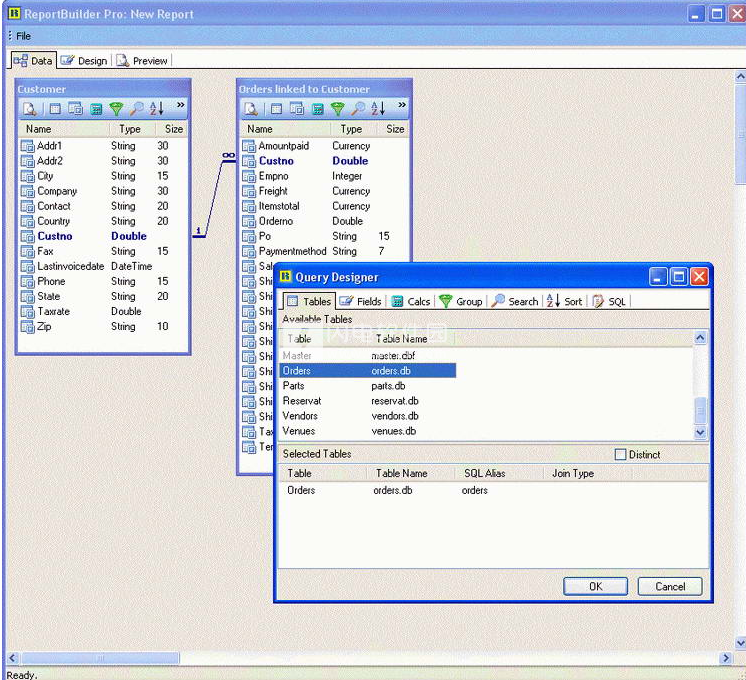746x680 pixels.
Task: Click green Group funnel in Customer panel
Action: pyautogui.click(x=116, y=109)
